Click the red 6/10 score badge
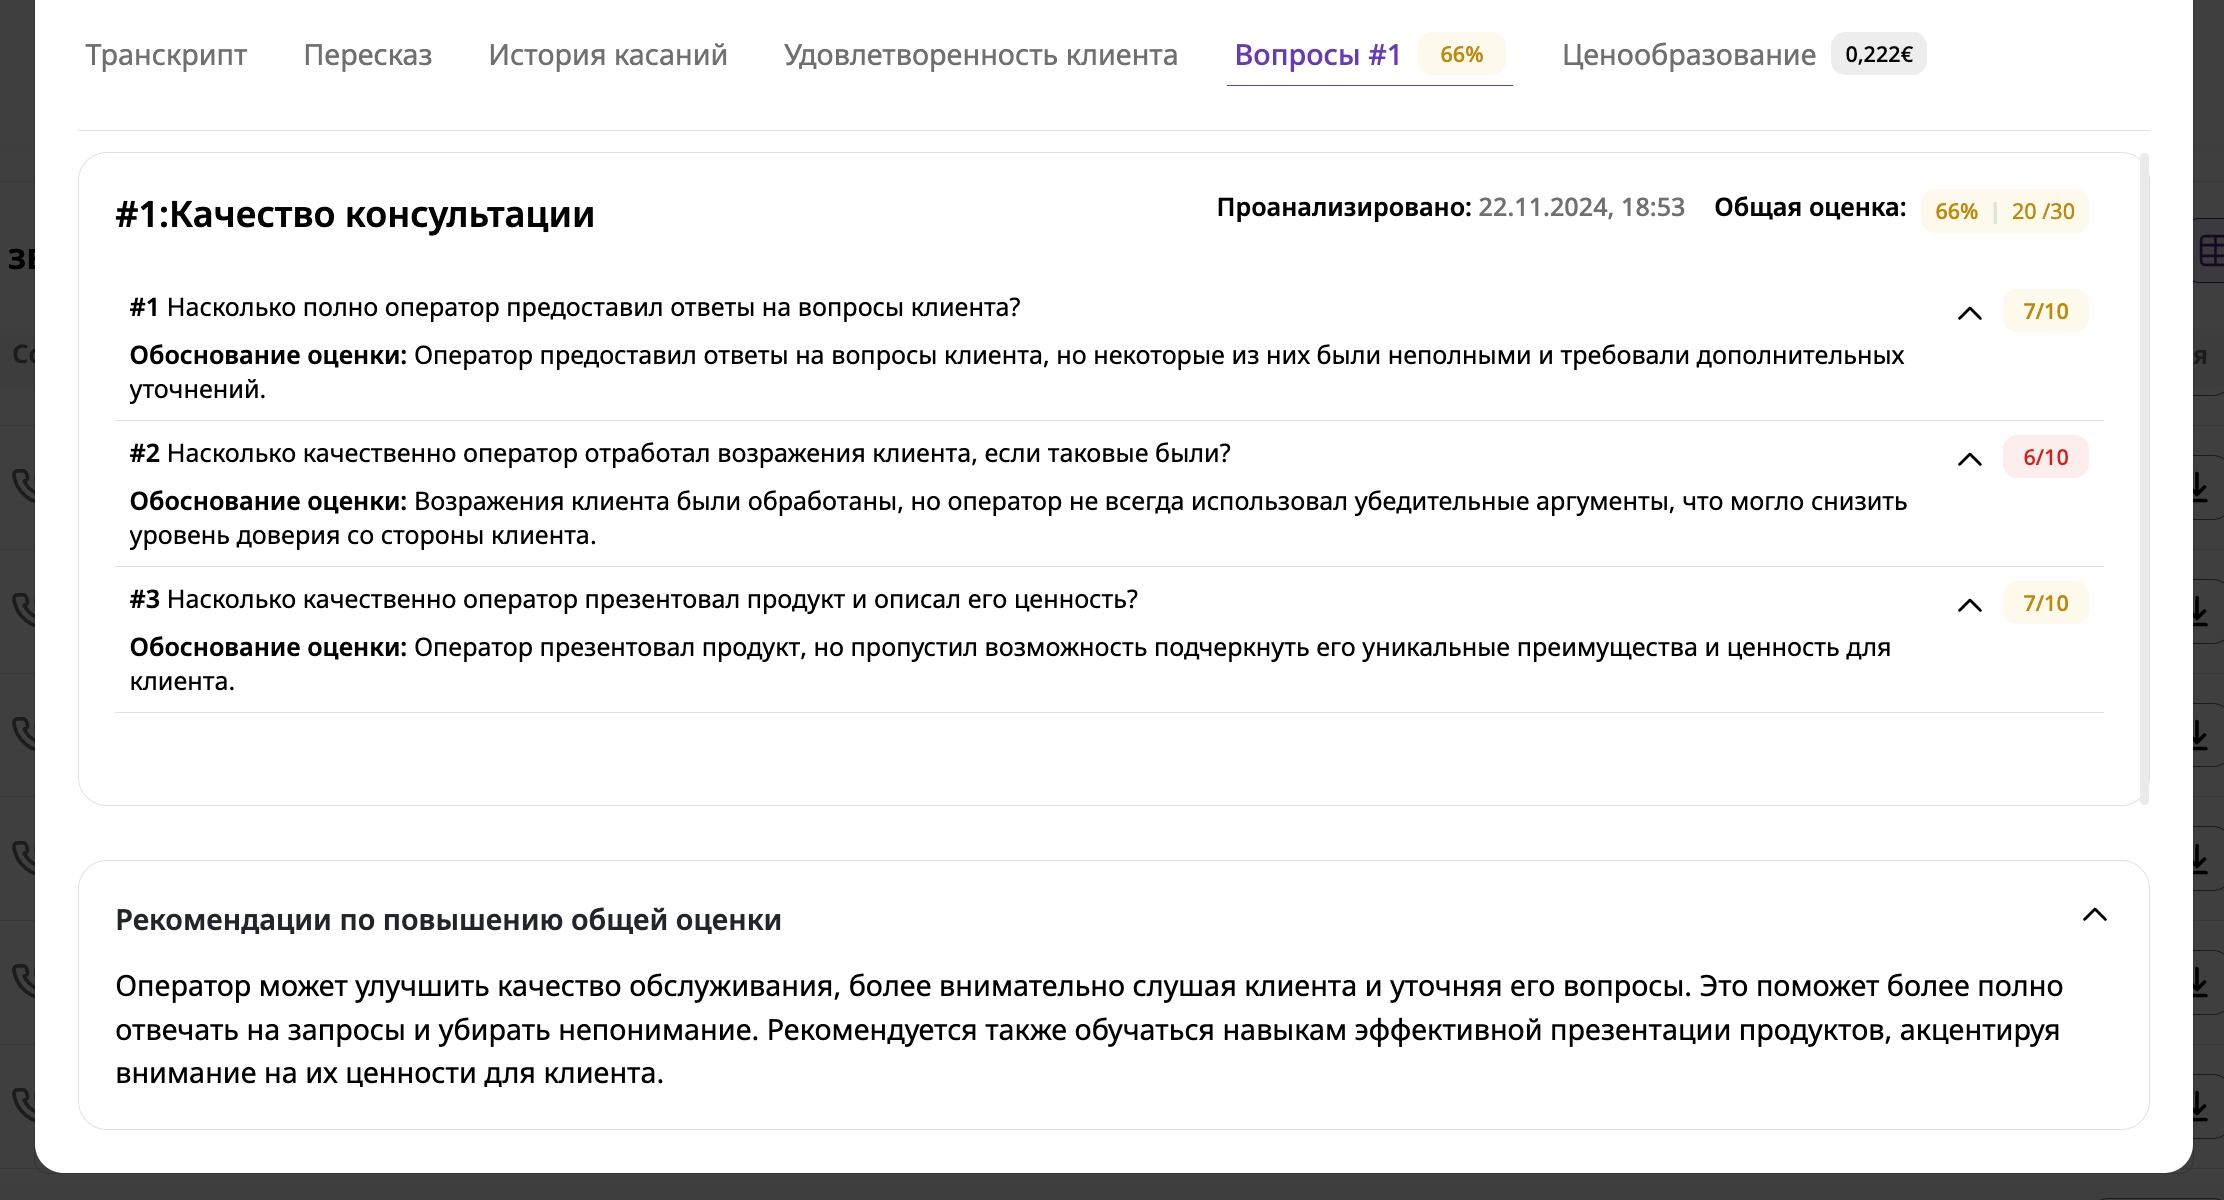Image resolution: width=2224 pixels, height=1200 pixels. tap(2045, 457)
